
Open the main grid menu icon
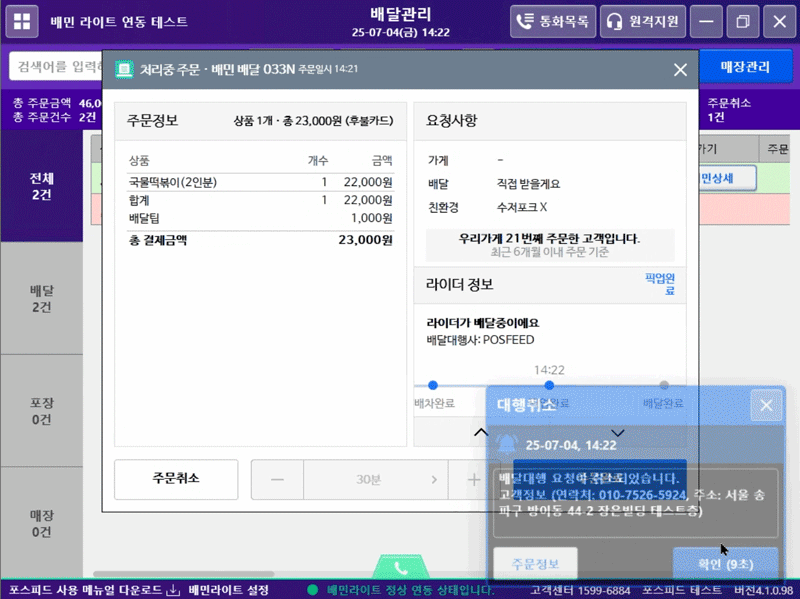22,21
